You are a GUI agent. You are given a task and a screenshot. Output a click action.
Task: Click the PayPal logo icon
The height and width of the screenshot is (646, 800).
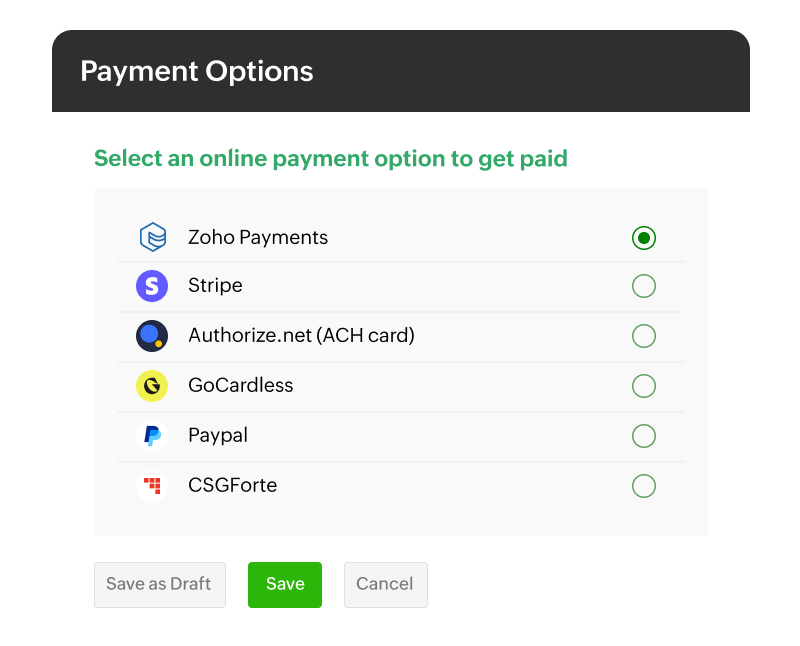152,436
